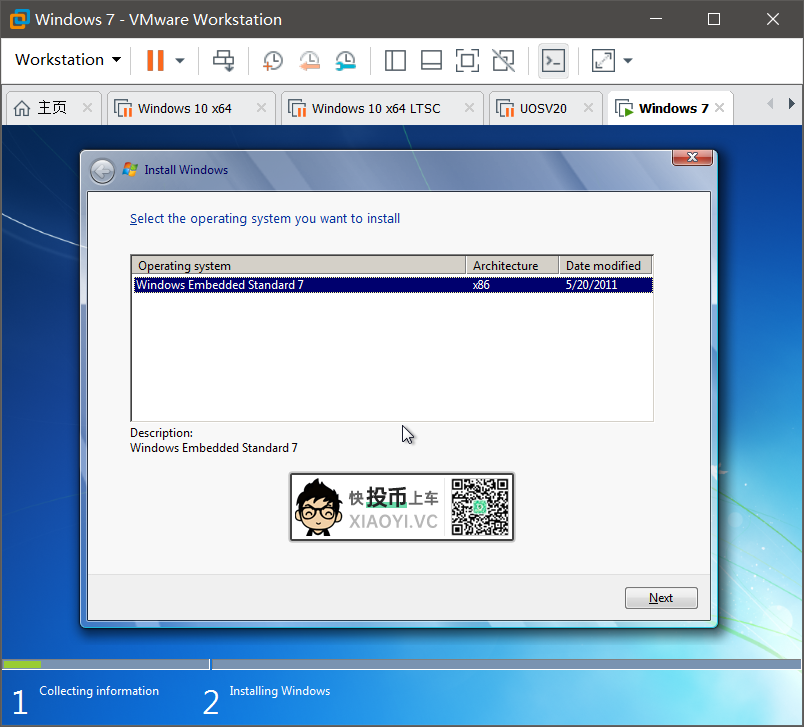This screenshot has height=727, width=804.
Task: Switch to the Windows 10 x64 LTSC tab
Action: [375, 108]
